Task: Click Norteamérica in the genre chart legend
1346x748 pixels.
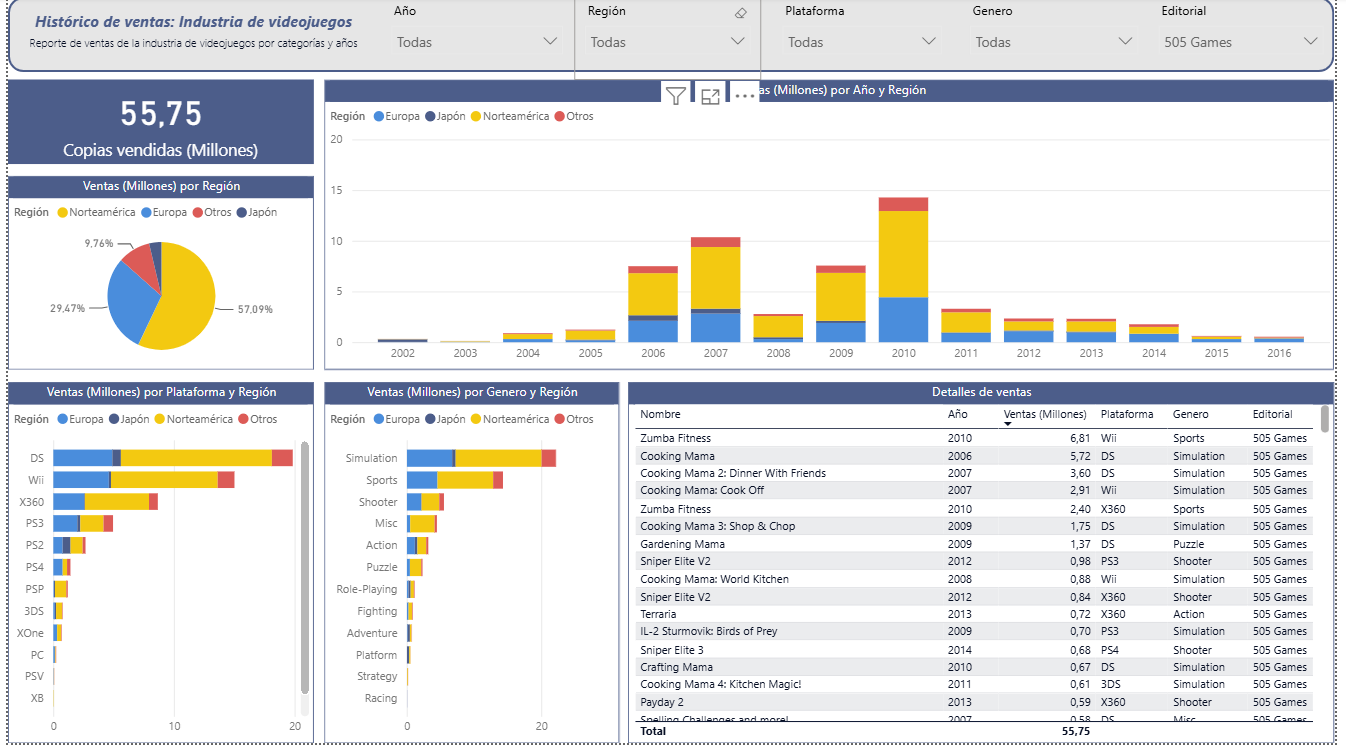Action: point(509,419)
